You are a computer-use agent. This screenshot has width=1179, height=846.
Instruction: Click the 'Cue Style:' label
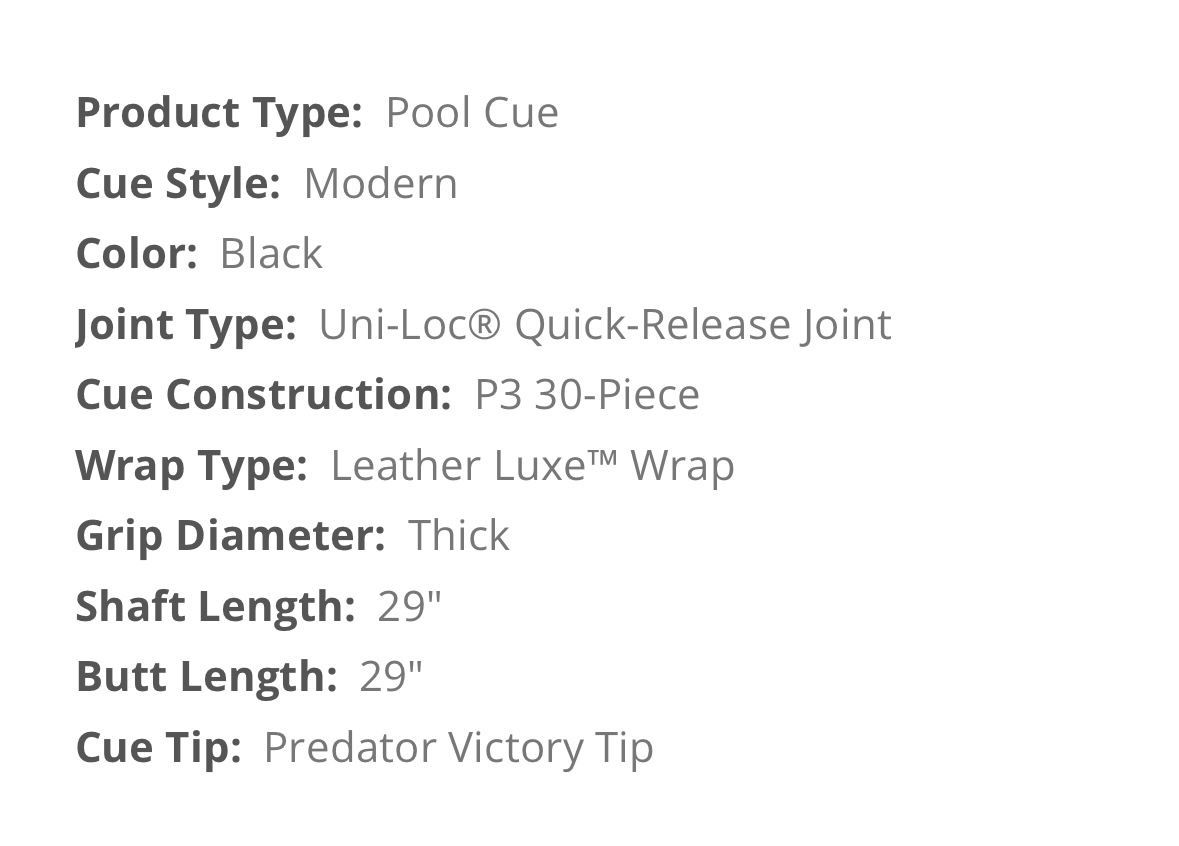click(177, 184)
